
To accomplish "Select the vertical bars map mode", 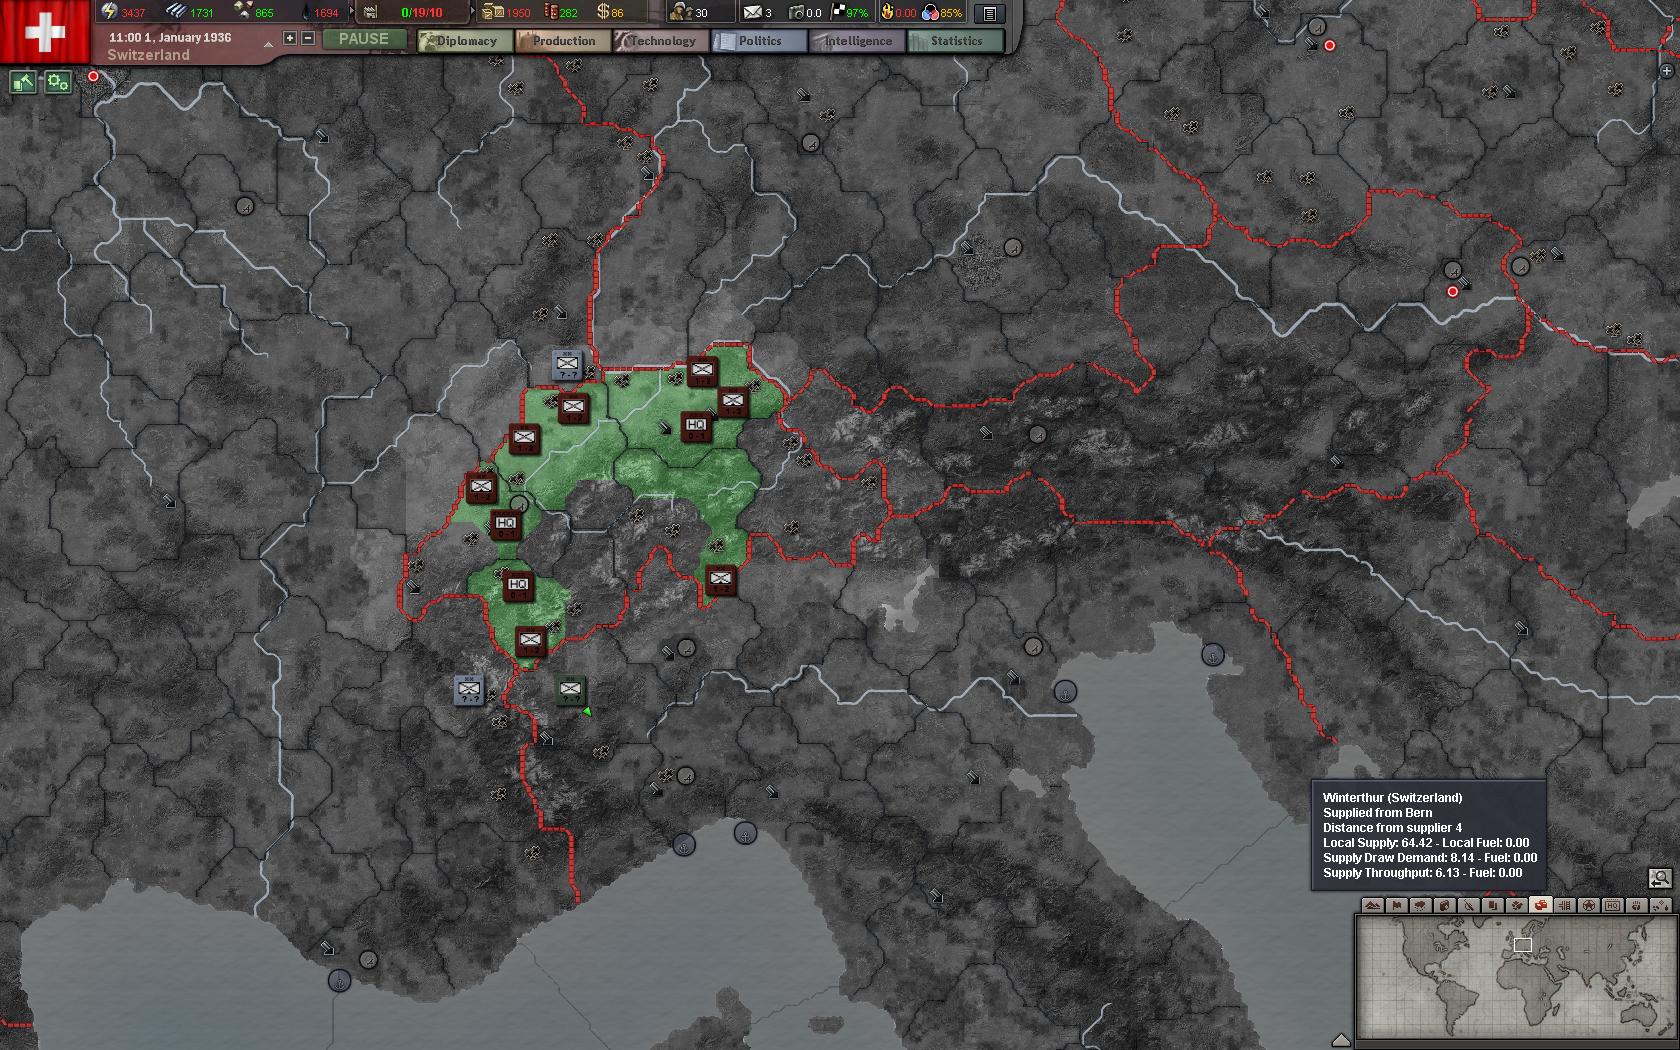I will pyautogui.click(x=1565, y=905).
